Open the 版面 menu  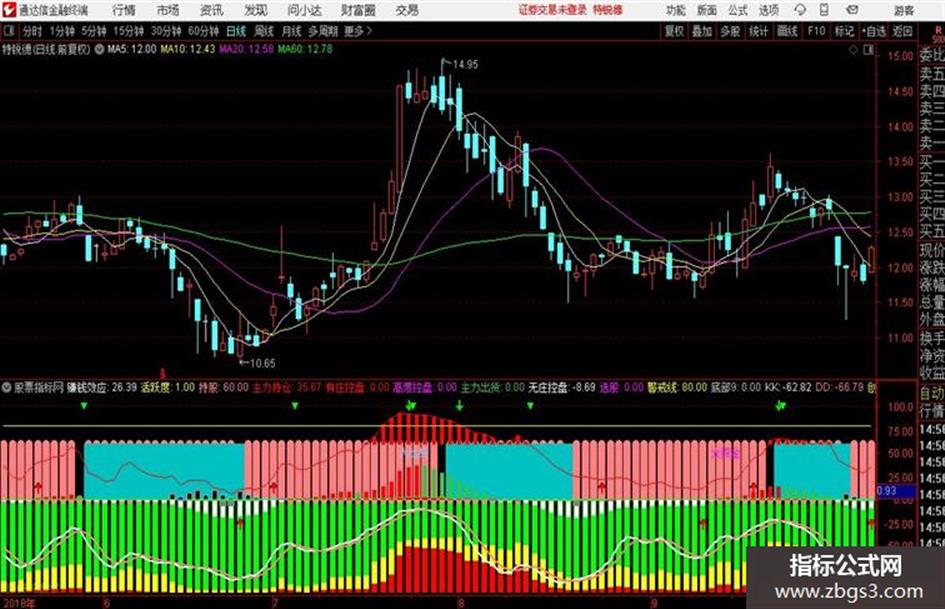click(x=707, y=10)
